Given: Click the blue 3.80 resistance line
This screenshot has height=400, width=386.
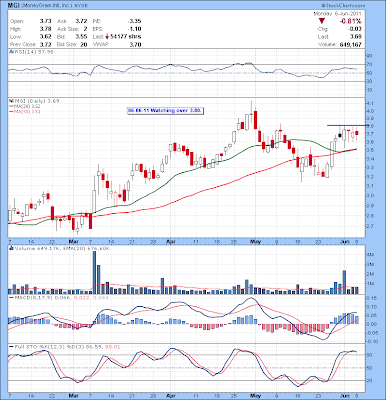Looking at the screenshot, I should [348, 125].
